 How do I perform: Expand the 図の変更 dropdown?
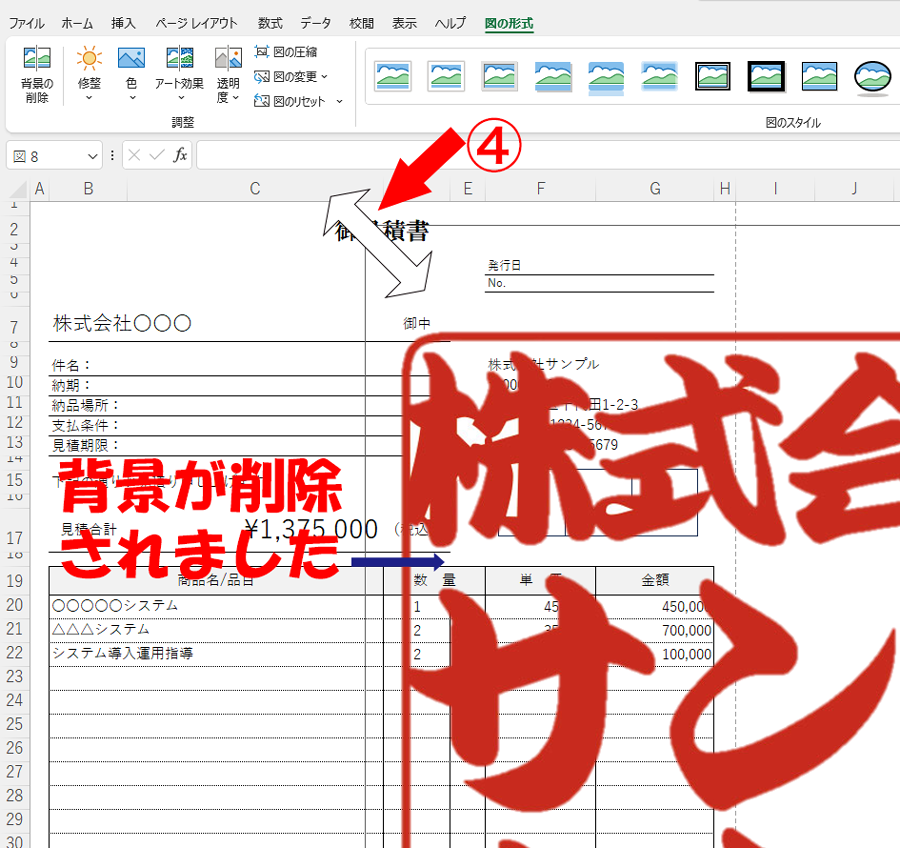click(325, 77)
